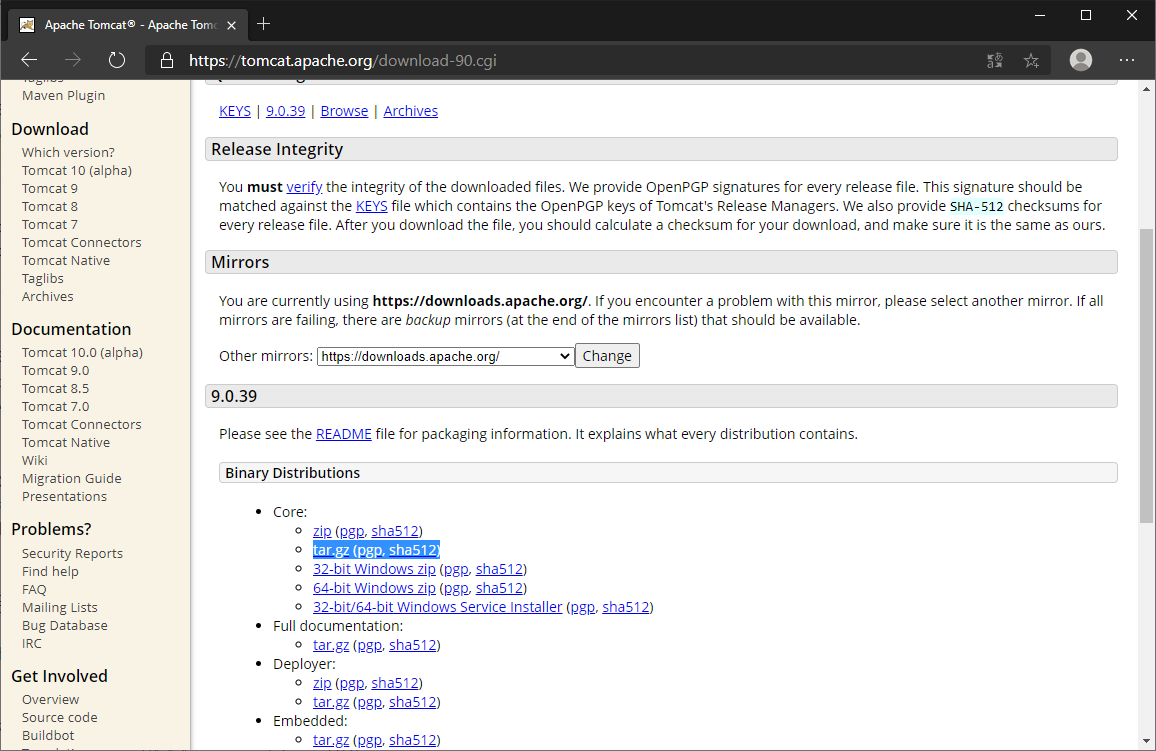Image resolution: width=1156 pixels, height=751 pixels.
Task: Open the user profile avatar
Action: coord(1081,60)
